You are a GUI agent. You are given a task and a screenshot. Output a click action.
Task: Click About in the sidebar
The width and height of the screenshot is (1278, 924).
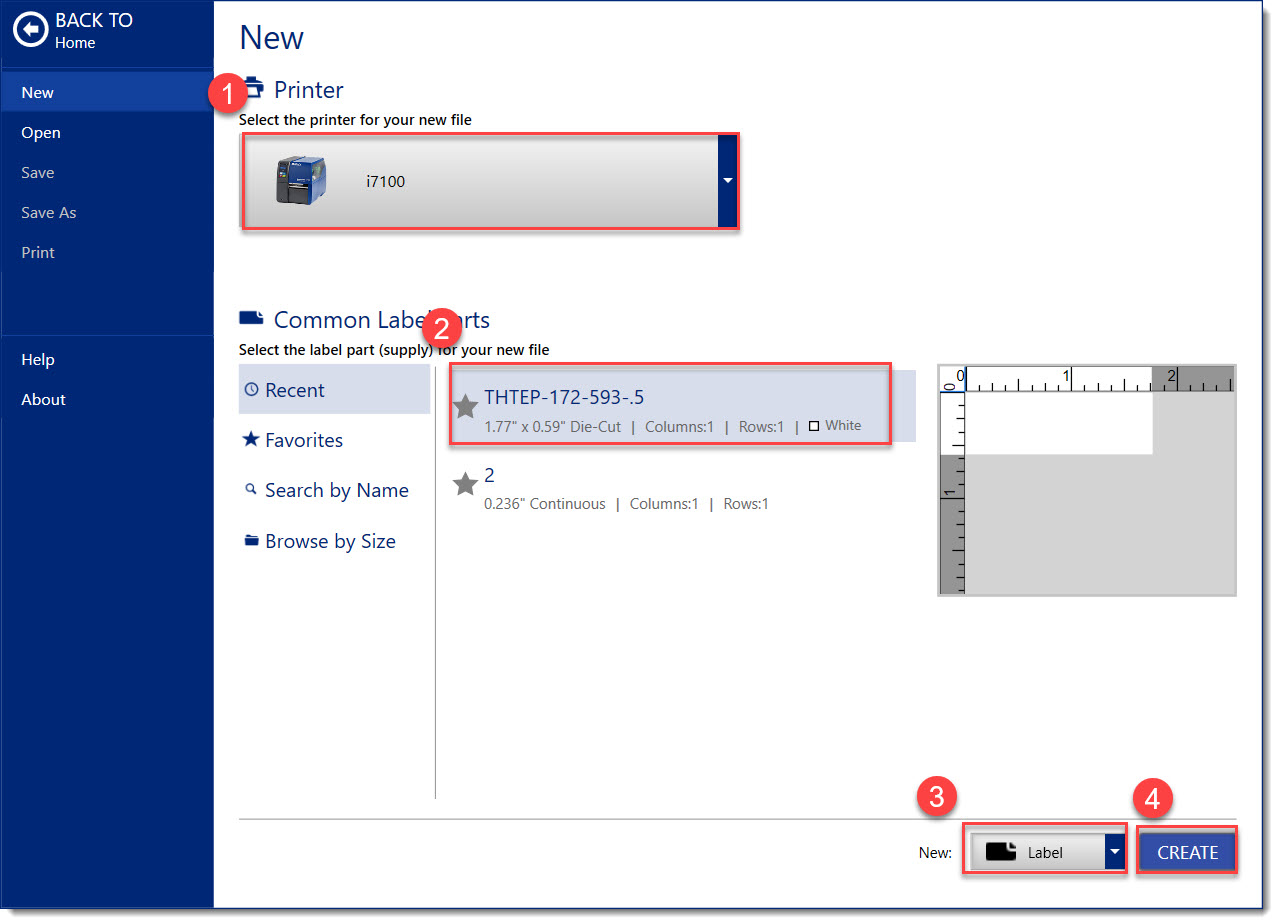click(x=43, y=399)
